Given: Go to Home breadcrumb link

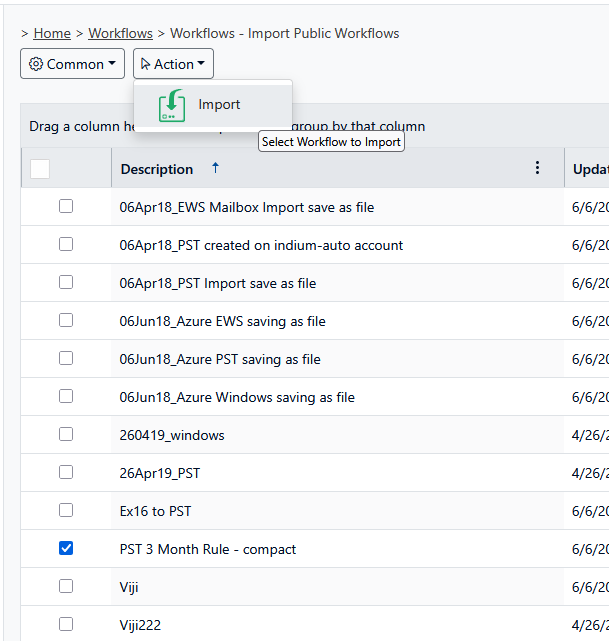Looking at the screenshot, I should click(x=52, y=33).
